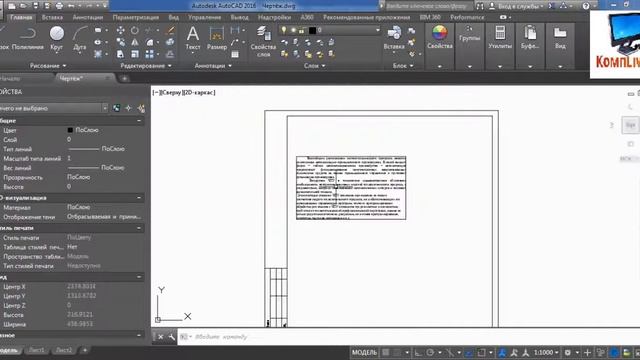Click the black layer color swatch
This screenshot has height=360, width=640.
point(312,30)
